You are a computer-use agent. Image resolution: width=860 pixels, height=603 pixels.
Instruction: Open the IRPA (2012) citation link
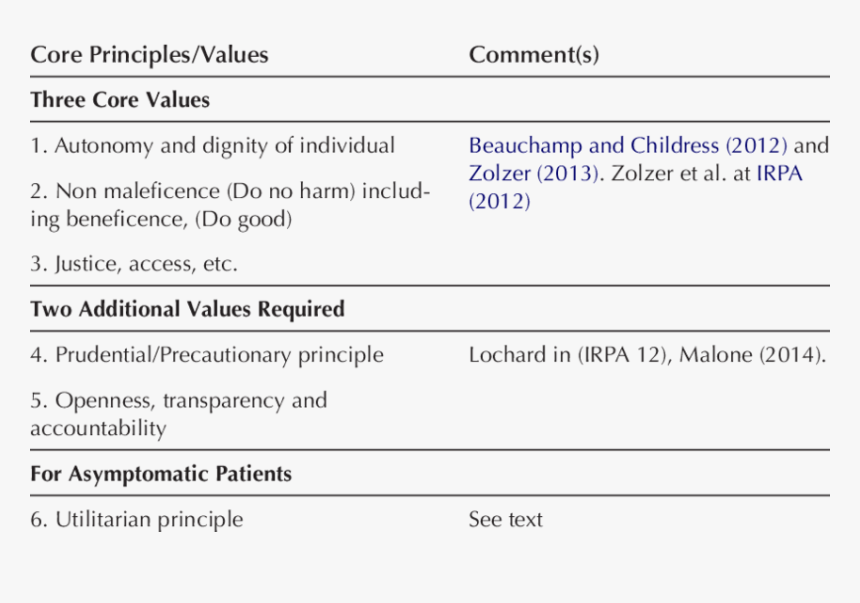tap(778, 173)
